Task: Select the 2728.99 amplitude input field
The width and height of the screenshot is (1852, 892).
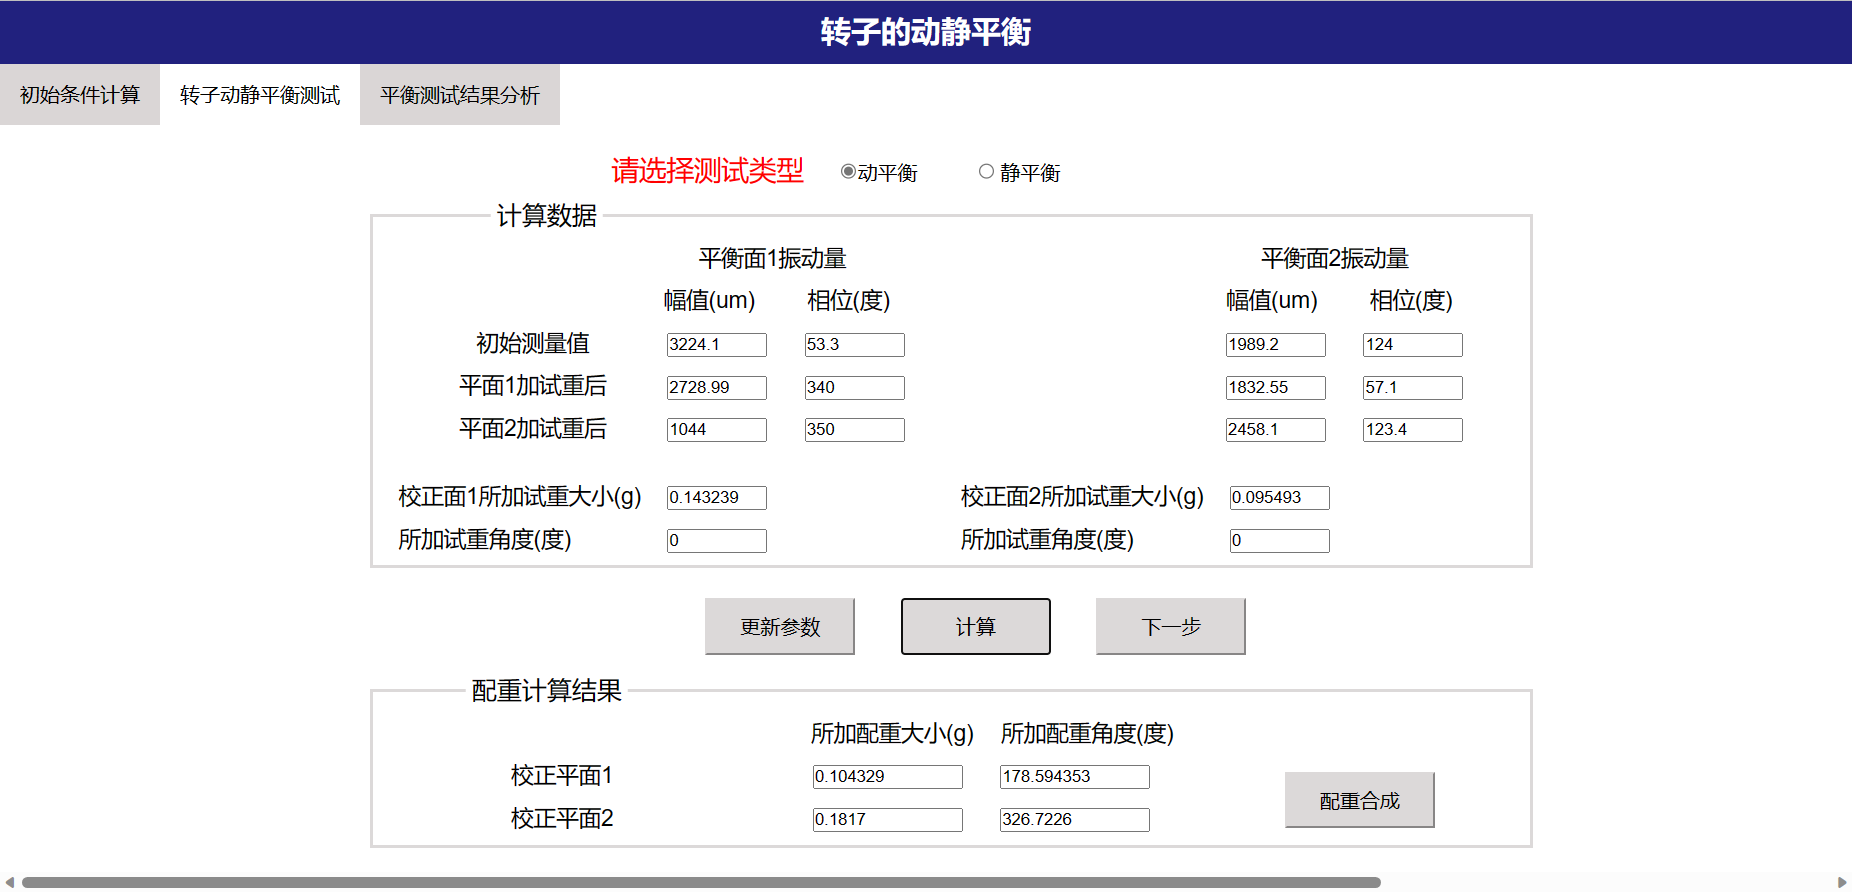Action: [x=716, y=388]
